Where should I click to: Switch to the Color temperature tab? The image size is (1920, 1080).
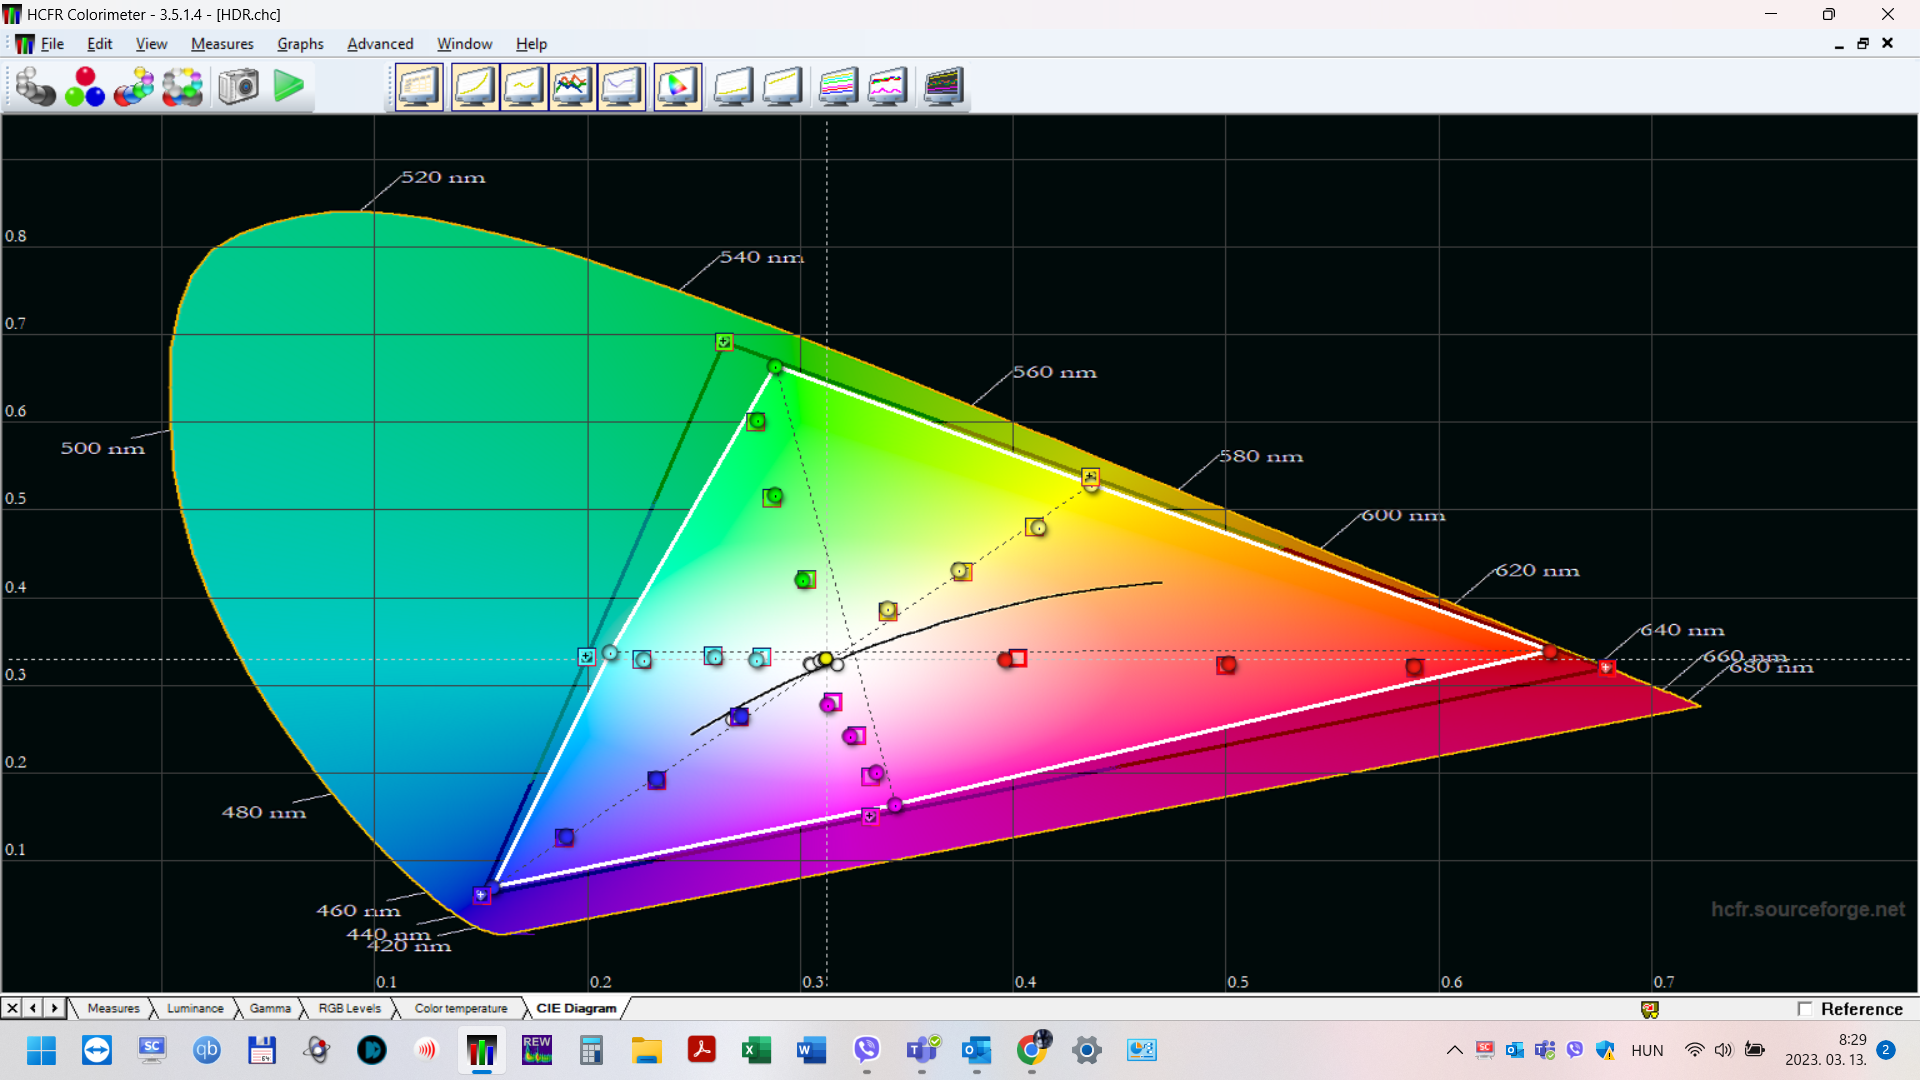[461, 1008]
